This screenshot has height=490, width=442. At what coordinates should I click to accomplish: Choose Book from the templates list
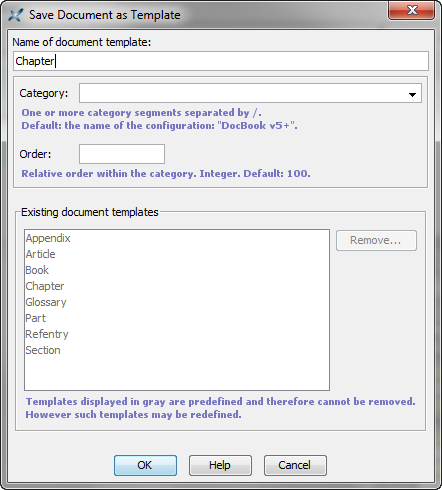point(37,270)
